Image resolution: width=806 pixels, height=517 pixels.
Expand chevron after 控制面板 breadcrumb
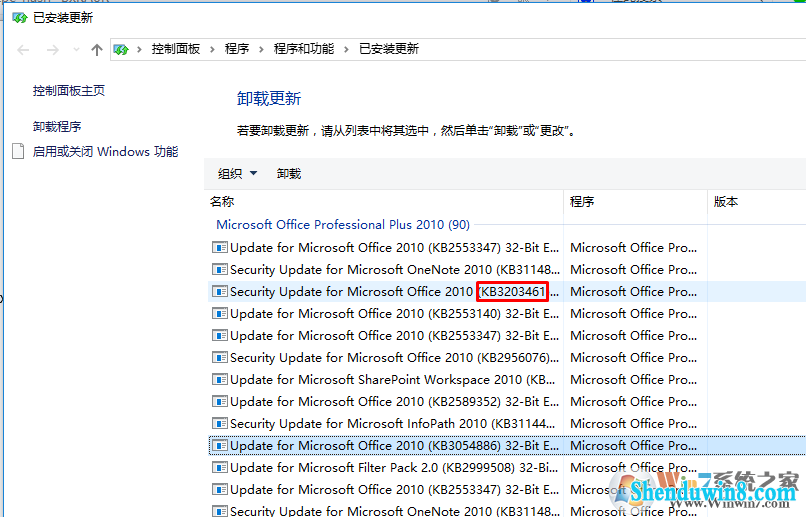point(212,49)
